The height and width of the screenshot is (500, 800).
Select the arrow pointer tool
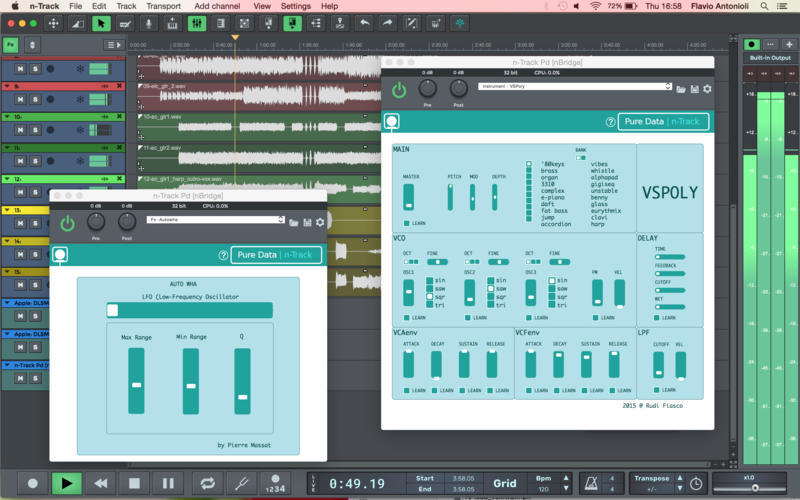click(x=101, y=23)
